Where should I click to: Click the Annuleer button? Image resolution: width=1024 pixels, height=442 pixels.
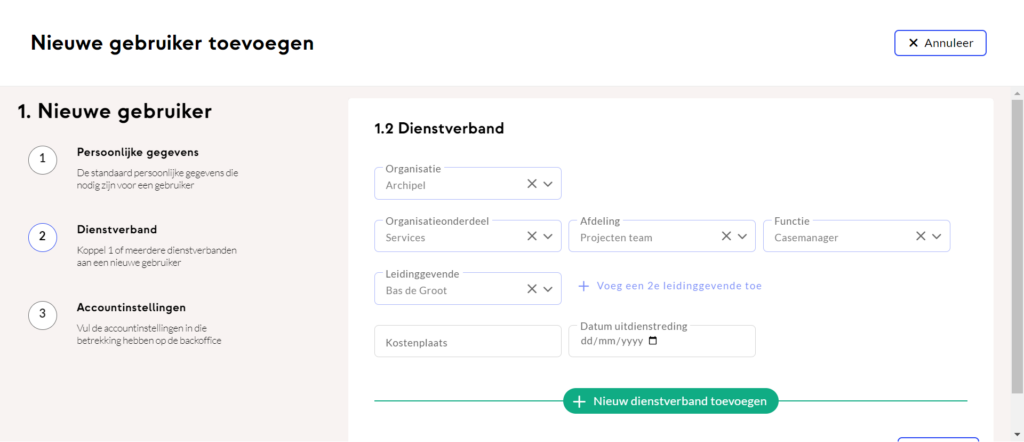tap(940, 43)
